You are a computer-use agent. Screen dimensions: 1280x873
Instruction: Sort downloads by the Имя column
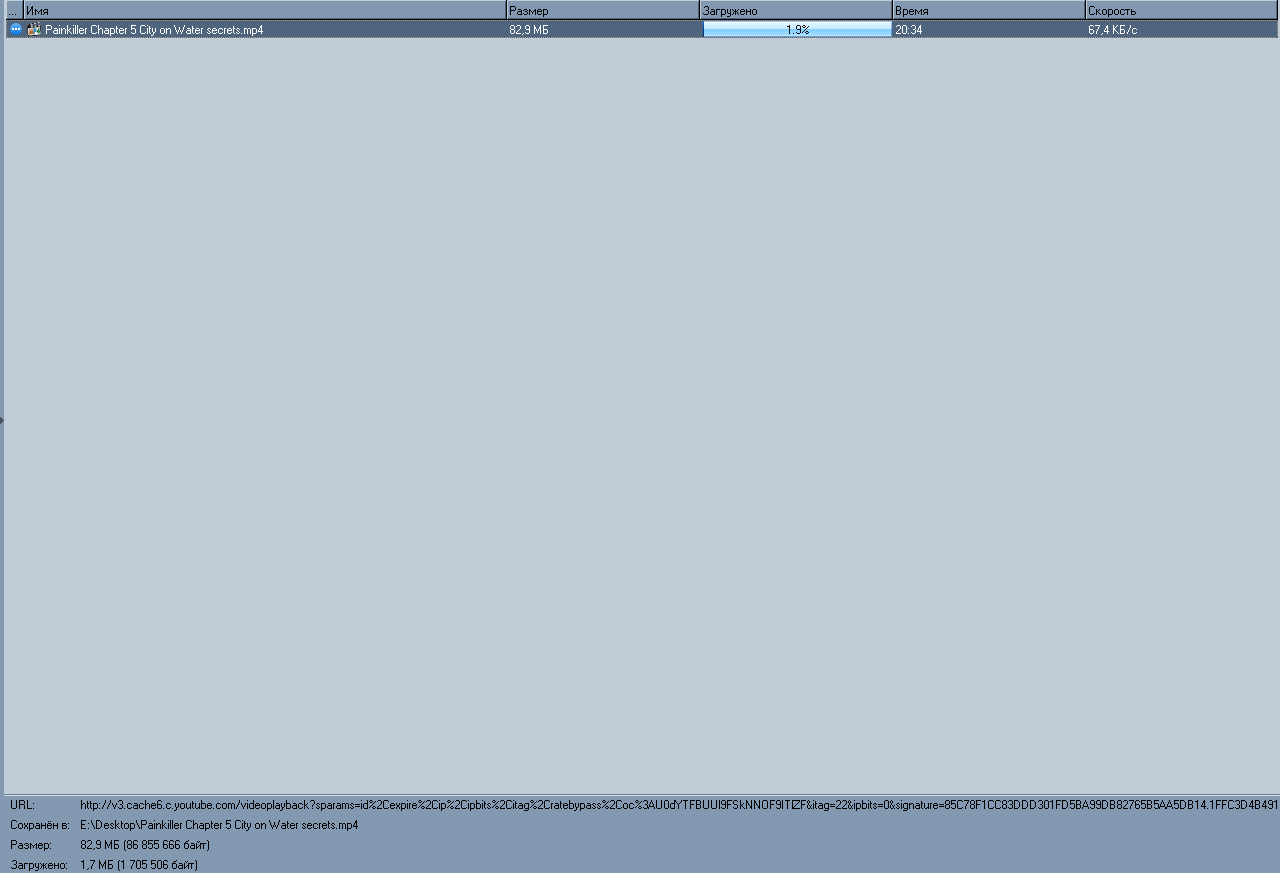(x=264, y=10)
